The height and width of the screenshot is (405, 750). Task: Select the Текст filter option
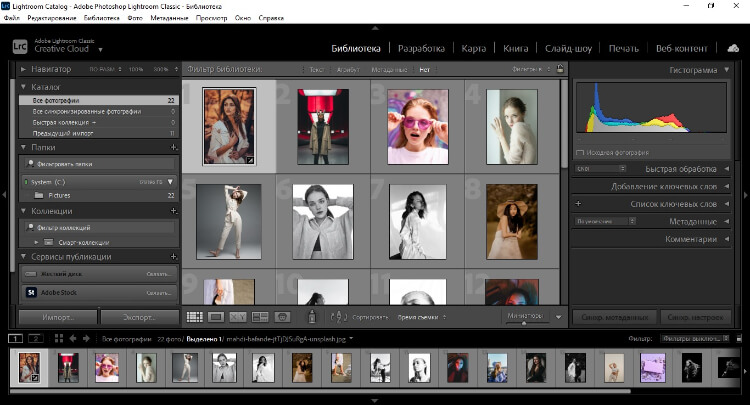coord(317,69)
